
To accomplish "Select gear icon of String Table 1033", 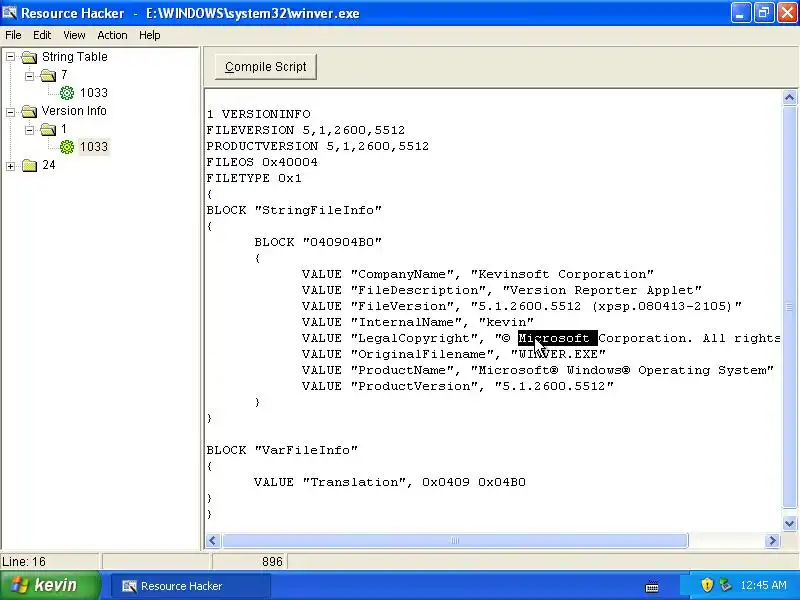I will click(67, 93).
